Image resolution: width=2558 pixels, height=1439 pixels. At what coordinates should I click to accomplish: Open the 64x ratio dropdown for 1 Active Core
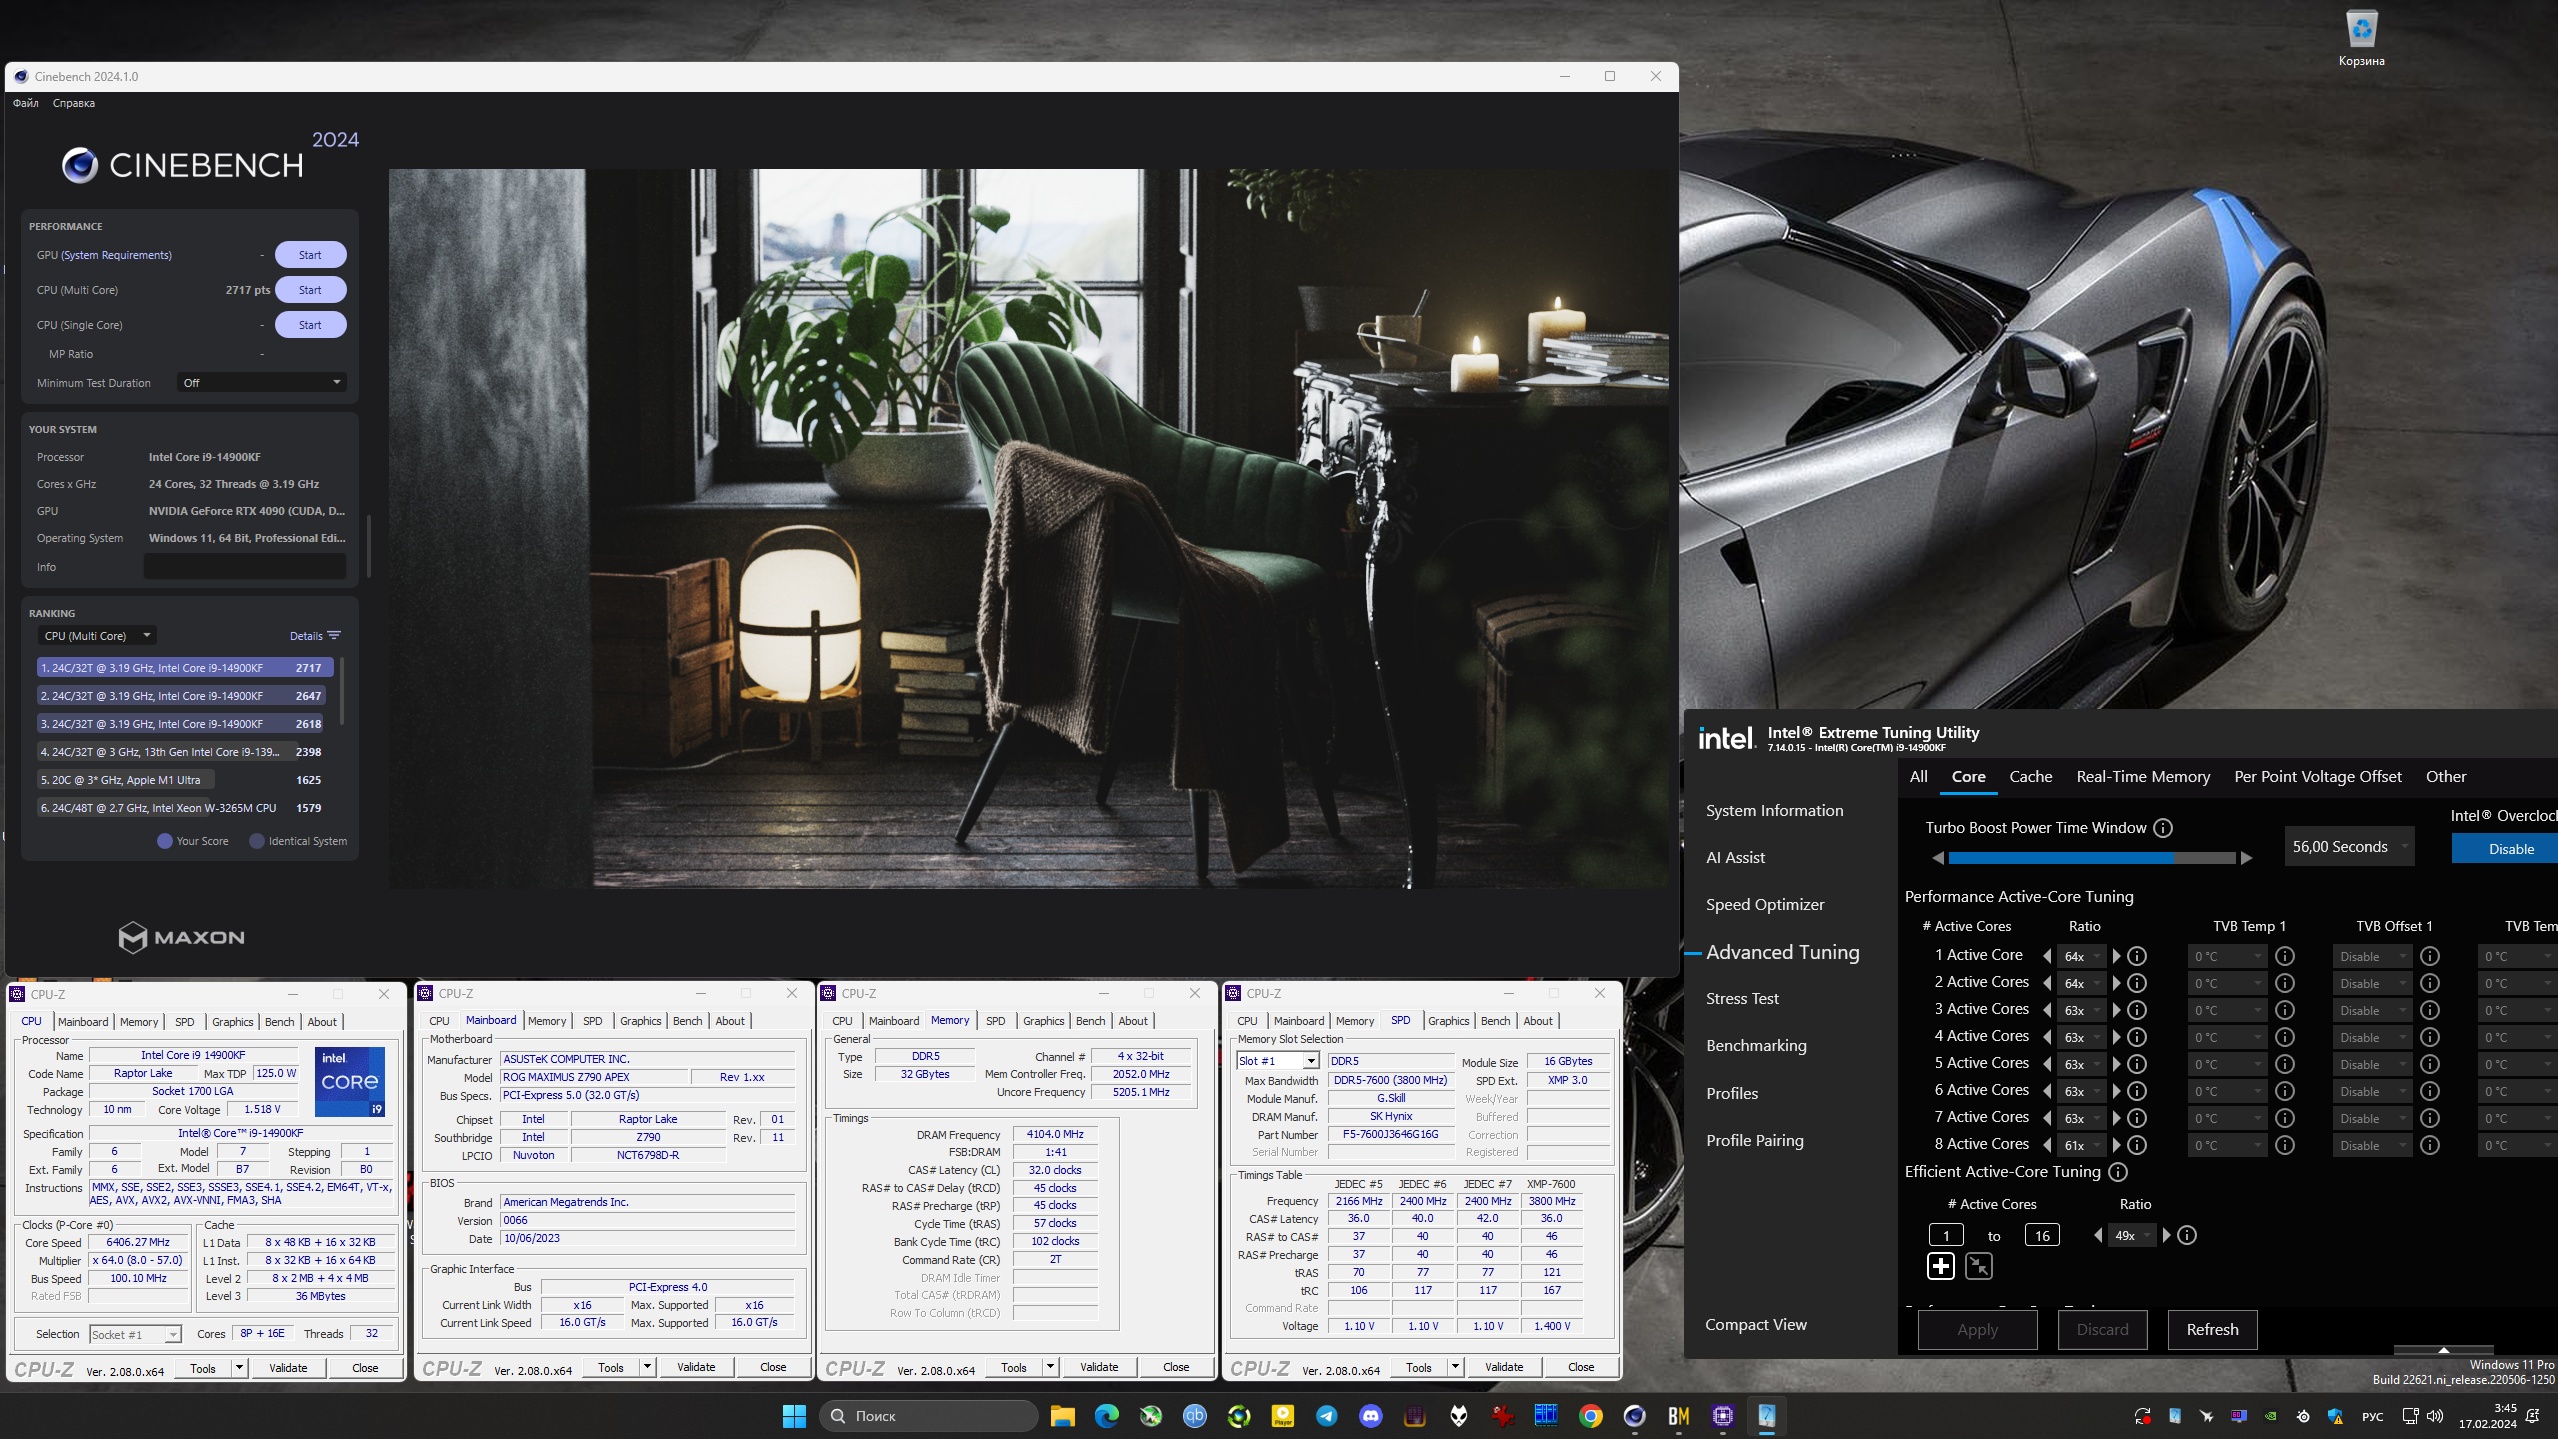coord(2081,956)
